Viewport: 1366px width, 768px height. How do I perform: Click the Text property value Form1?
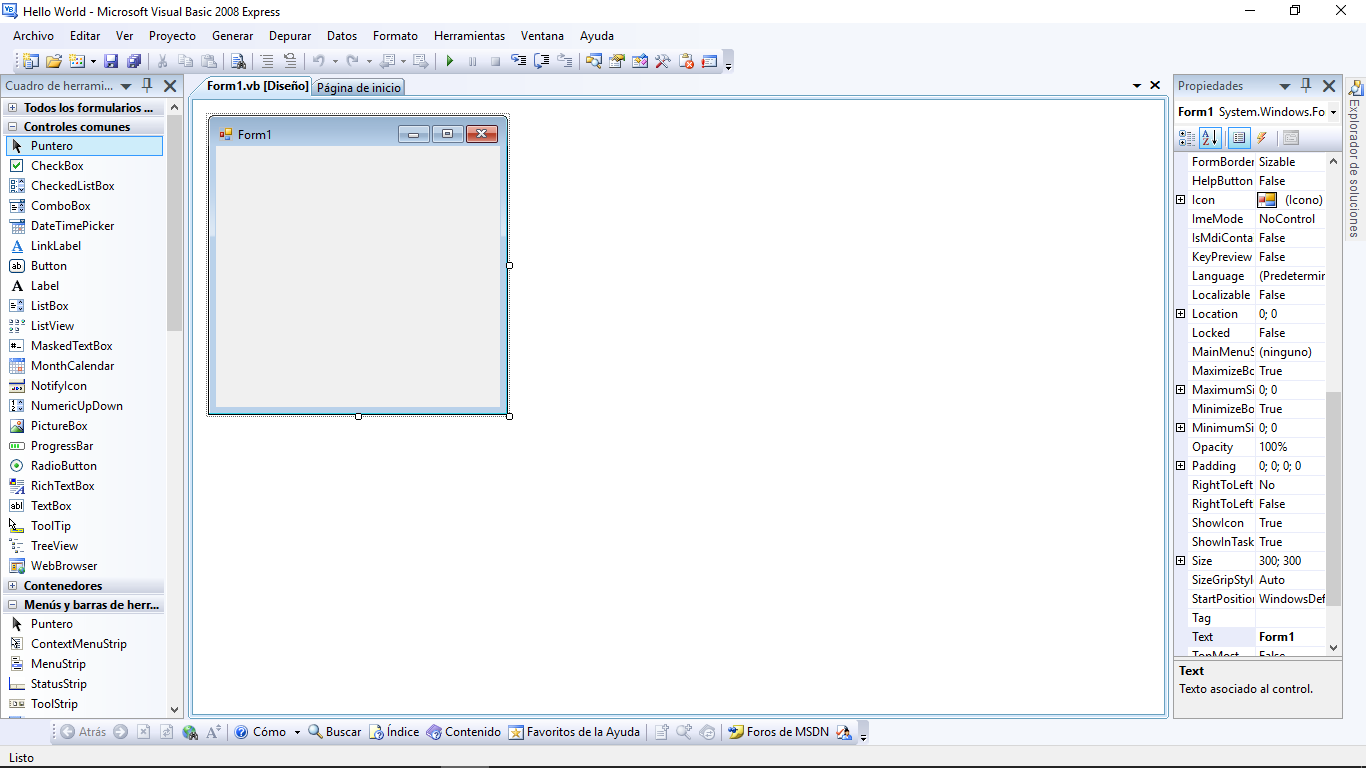pos(1290,637)
